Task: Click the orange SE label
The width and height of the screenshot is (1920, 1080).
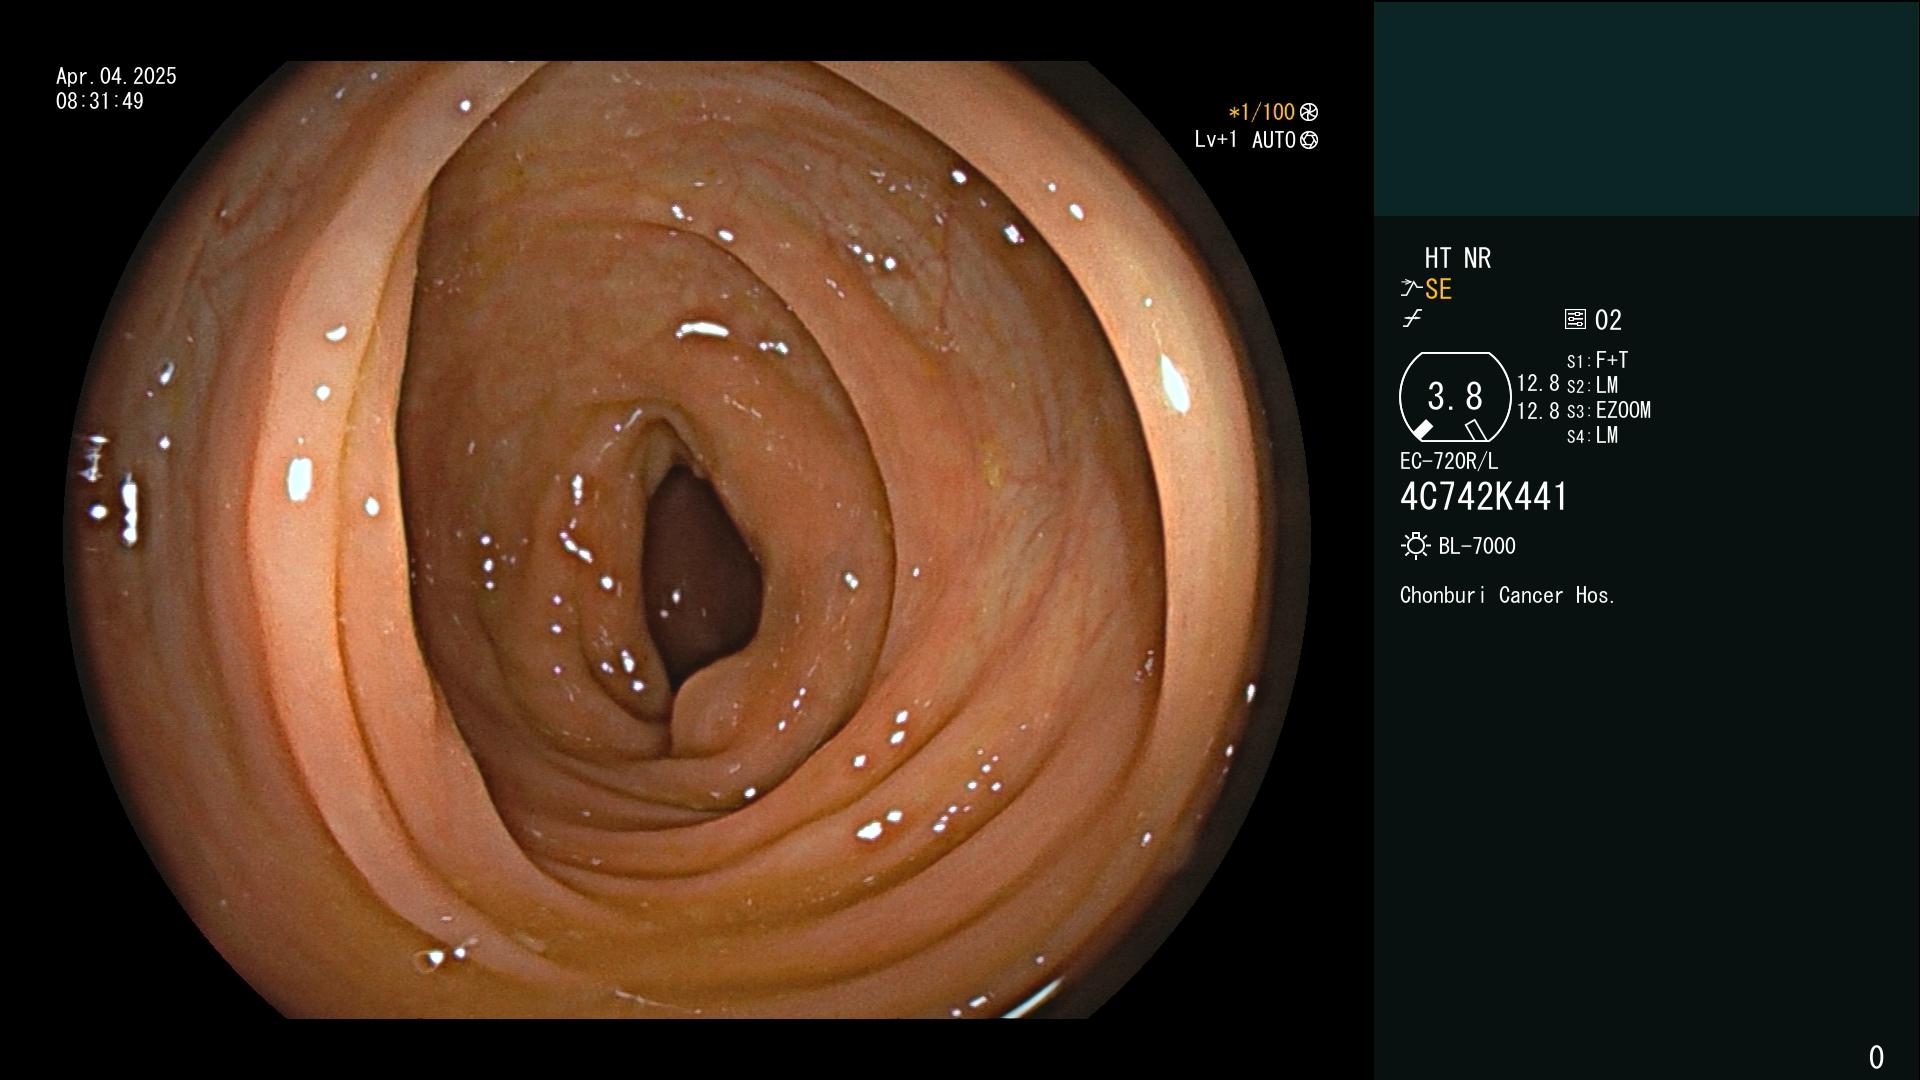Action: (1438, 290)
